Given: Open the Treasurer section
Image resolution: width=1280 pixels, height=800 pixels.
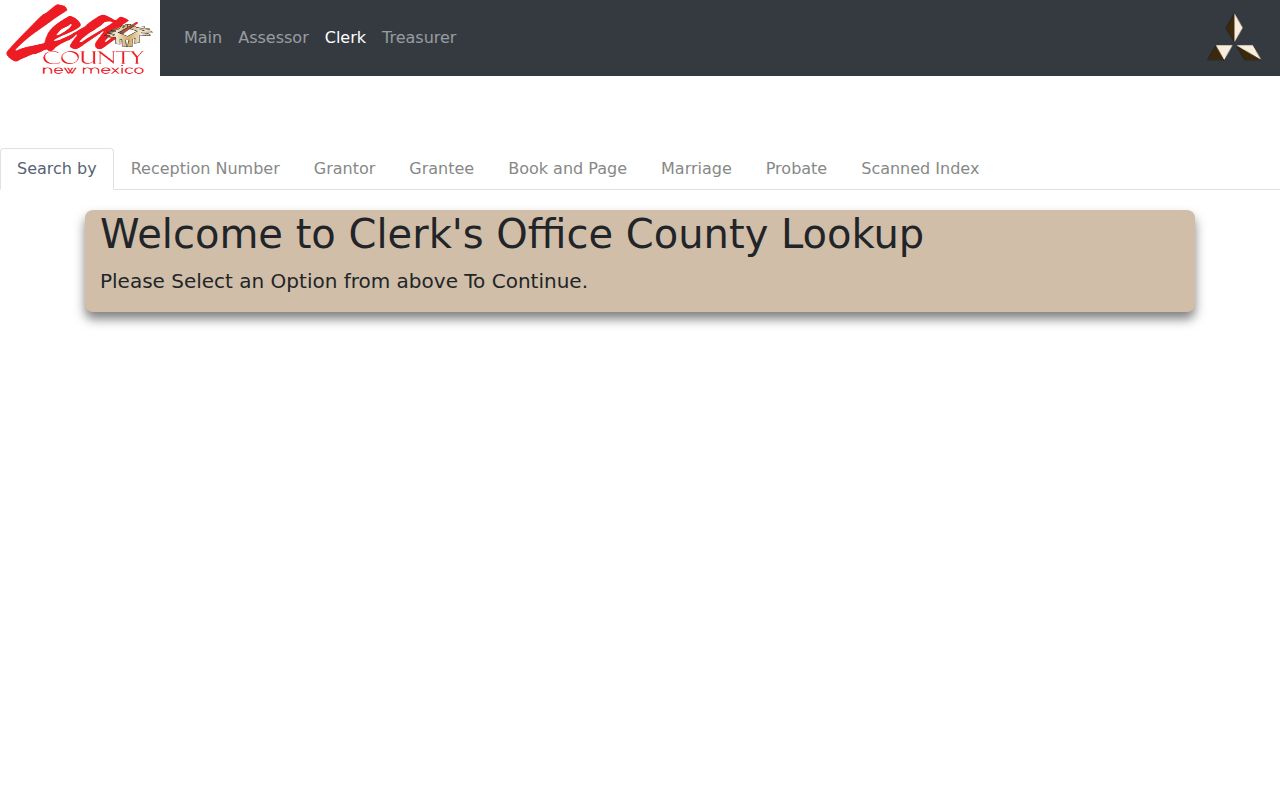Looking at the screenshot, I should tap(419, 38).
